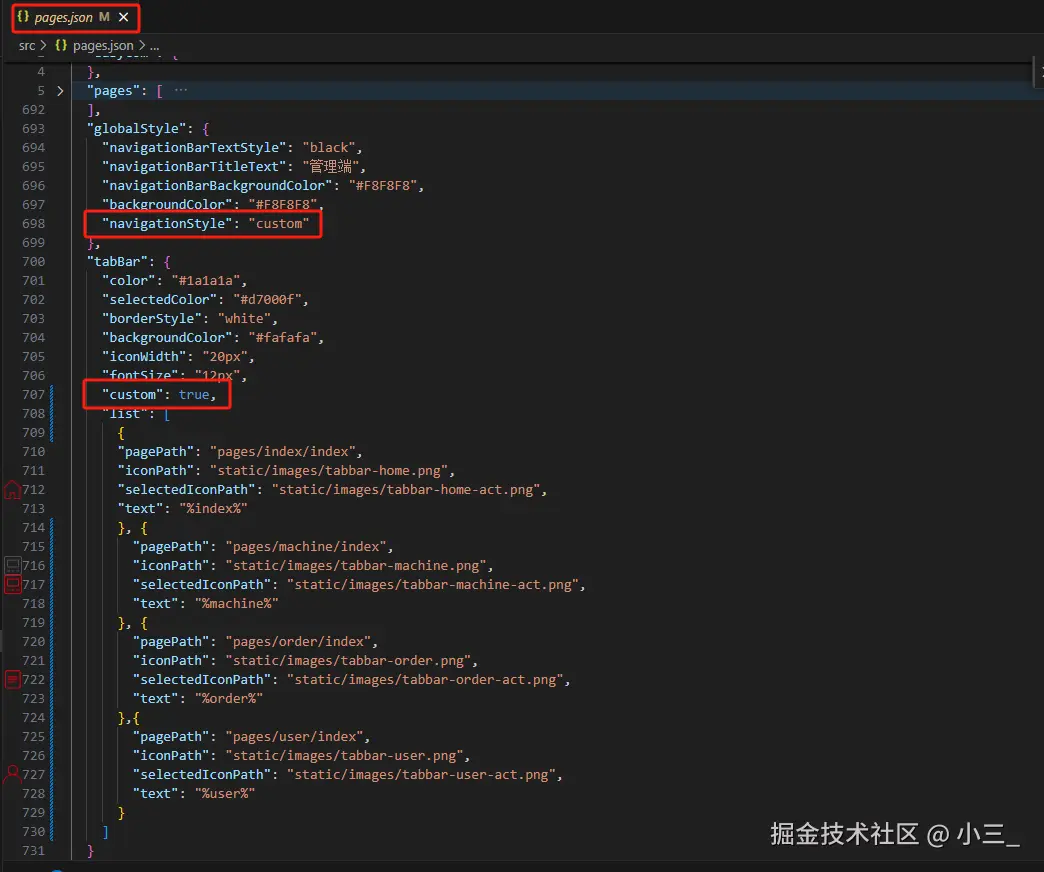
Task: Click the true value on line 707
Action: click(x=194, y=395)
